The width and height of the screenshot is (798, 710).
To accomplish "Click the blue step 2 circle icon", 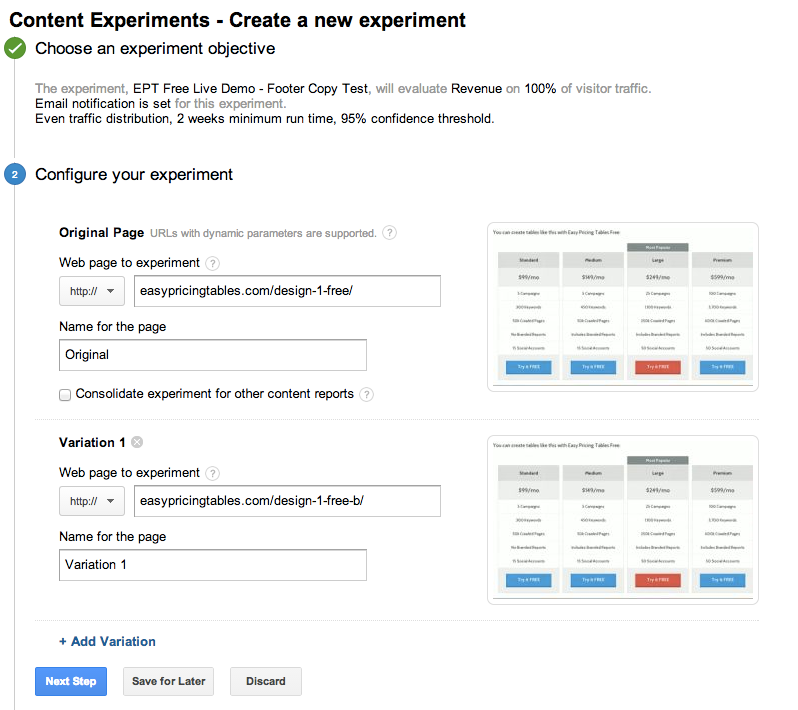I will pos(15,175).
